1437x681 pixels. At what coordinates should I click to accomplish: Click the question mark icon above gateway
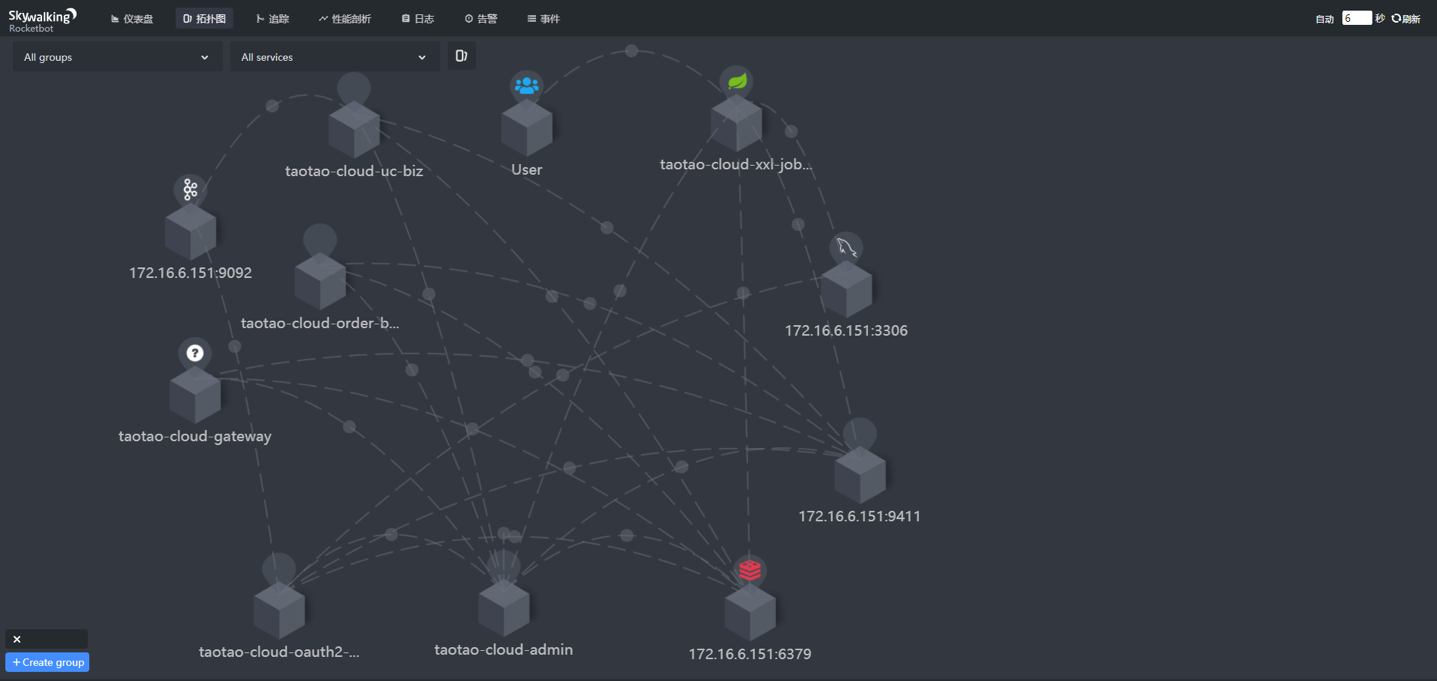tap(195, 353)
